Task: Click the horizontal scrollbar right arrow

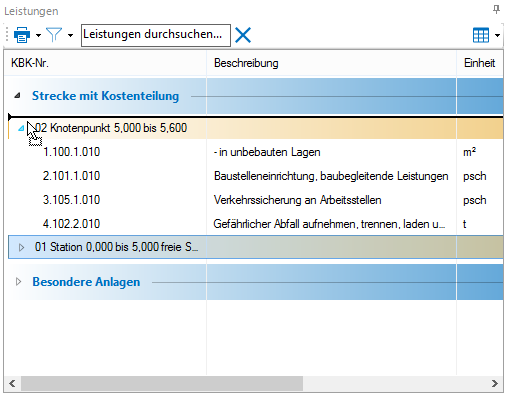Action: pos(495,384)
